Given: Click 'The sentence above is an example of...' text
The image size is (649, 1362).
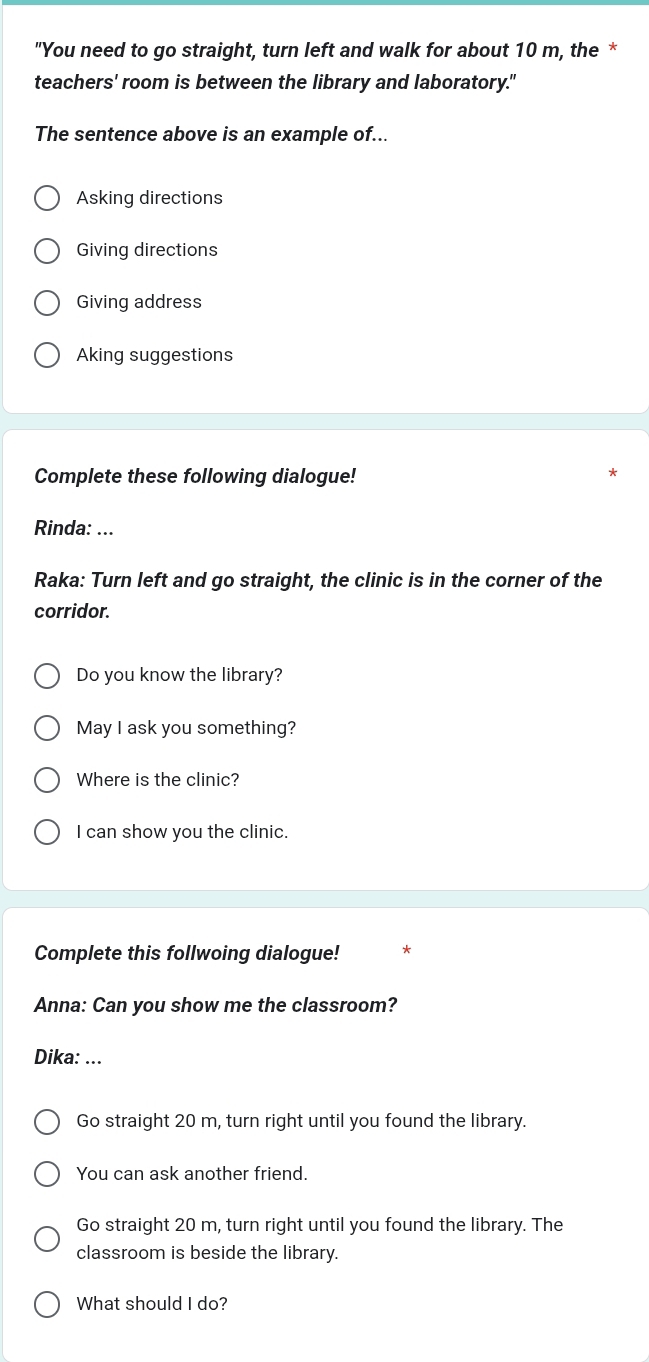Looking at the screenshot, I should pos(211,134).
